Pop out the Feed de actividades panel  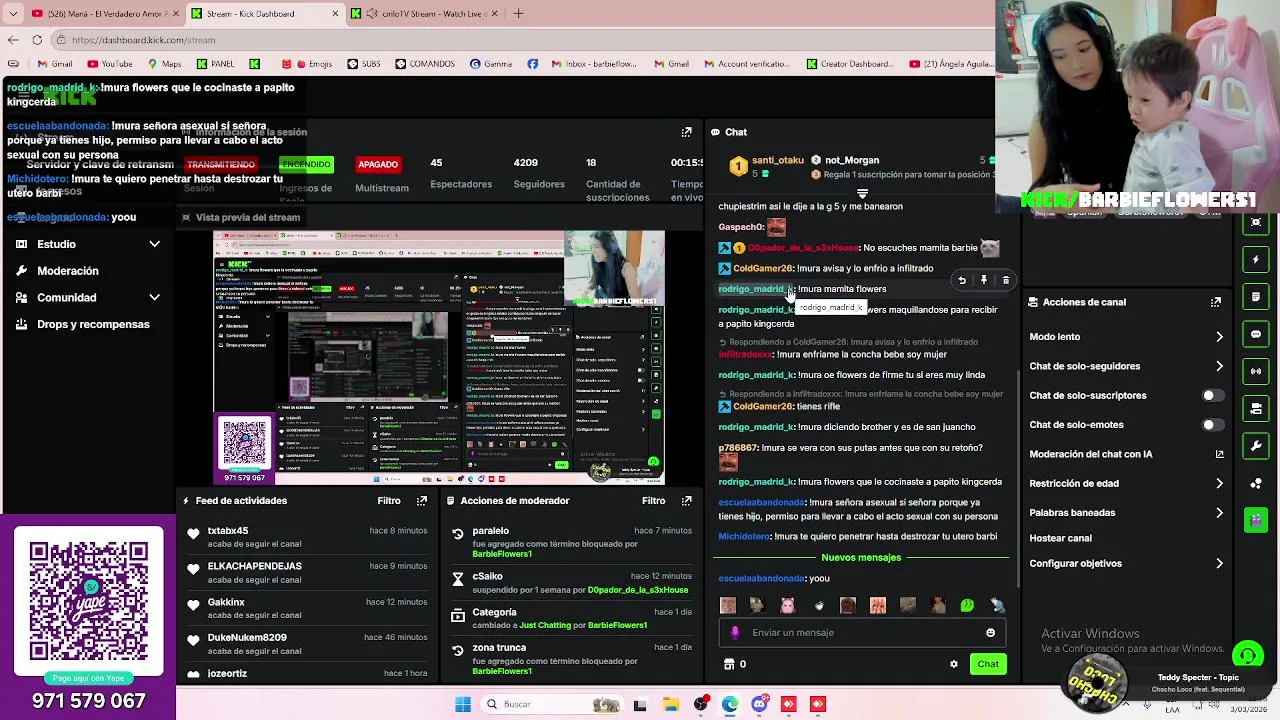click(x=422, y=501)
